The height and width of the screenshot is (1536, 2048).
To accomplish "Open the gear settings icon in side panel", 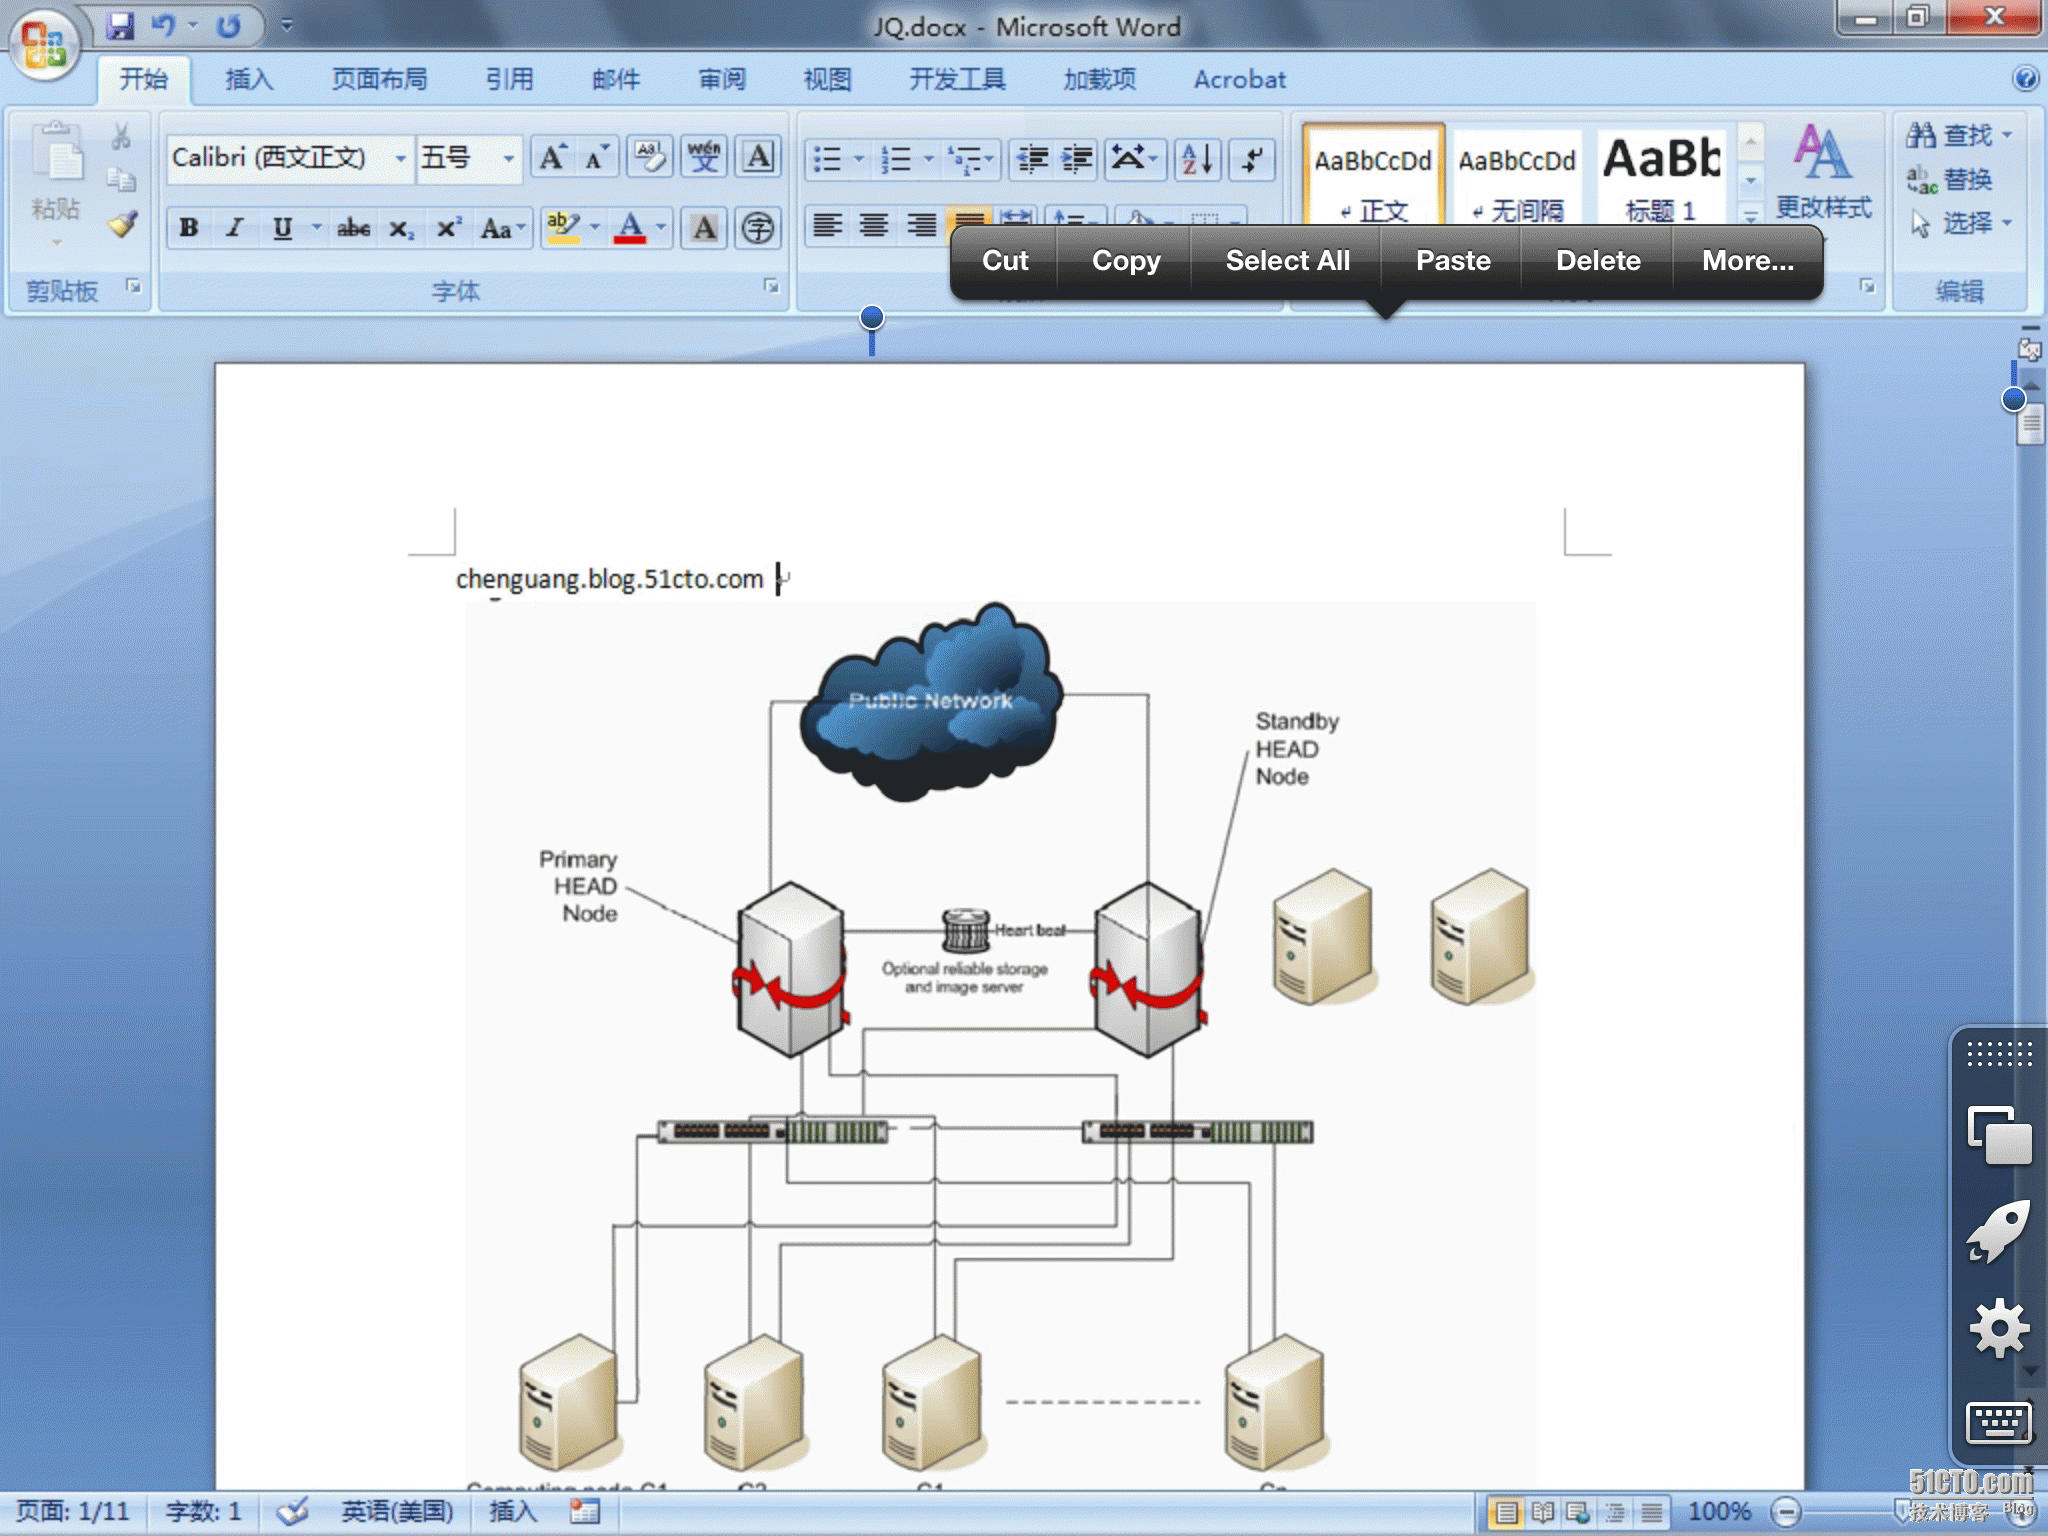I will (1998, 1328).
